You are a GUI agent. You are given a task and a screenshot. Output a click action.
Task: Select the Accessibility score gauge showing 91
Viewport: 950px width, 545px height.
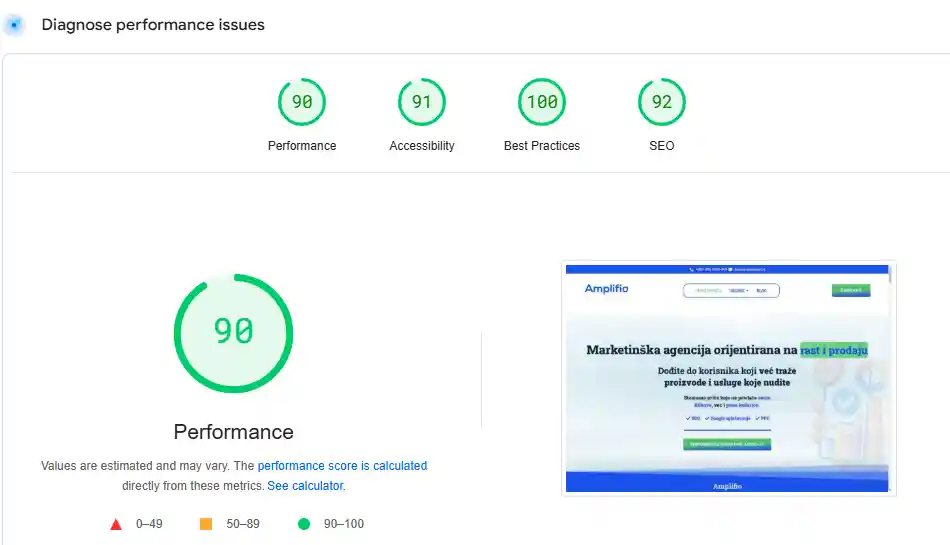(x=422, y=102)
